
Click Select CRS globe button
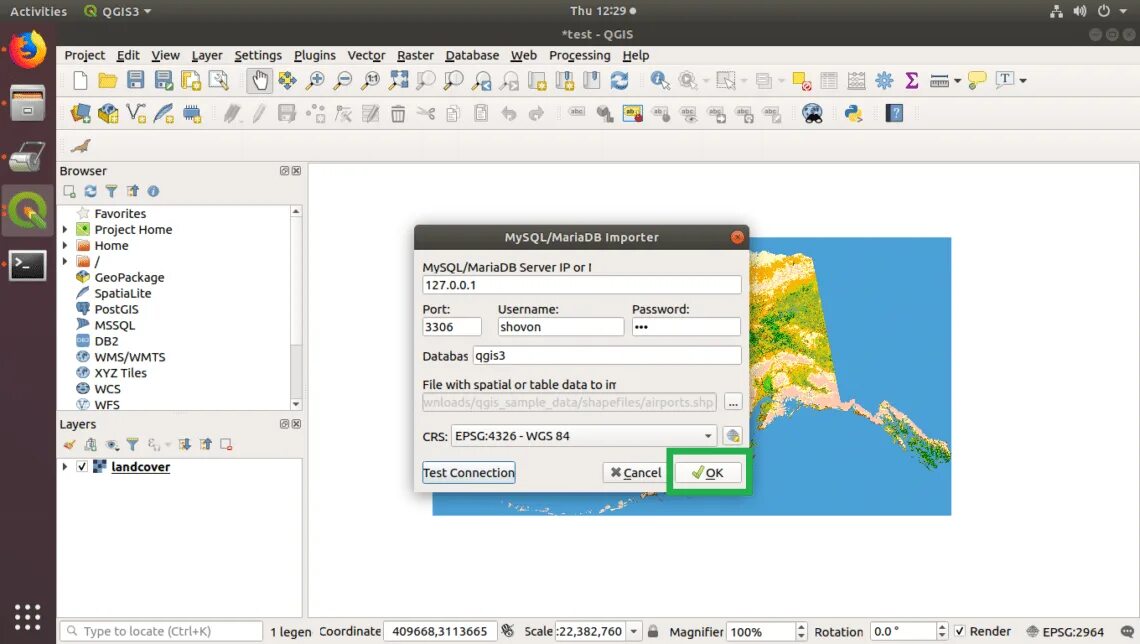click(733, 435)
